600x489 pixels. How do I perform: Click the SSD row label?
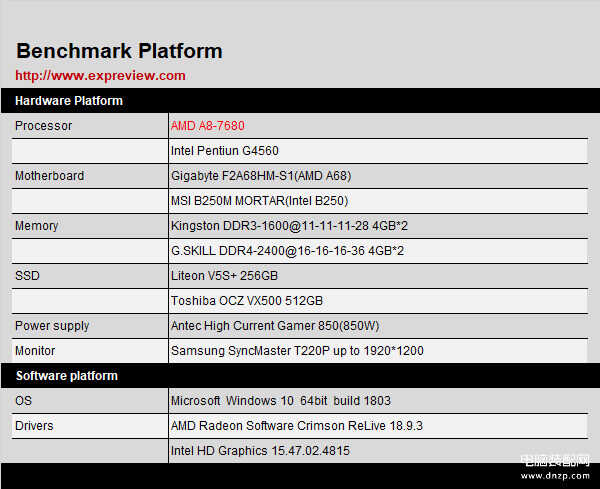point(27,275)
